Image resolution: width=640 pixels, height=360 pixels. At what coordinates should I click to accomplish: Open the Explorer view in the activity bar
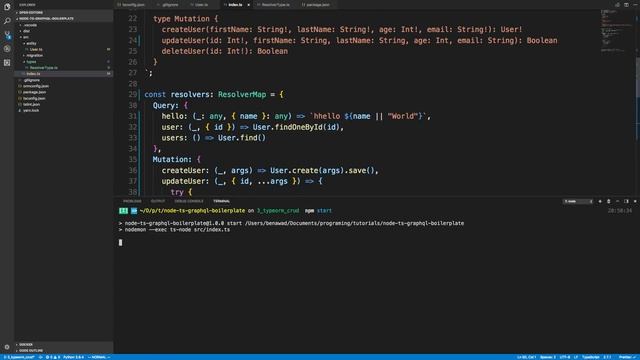[x=7, y=7]
